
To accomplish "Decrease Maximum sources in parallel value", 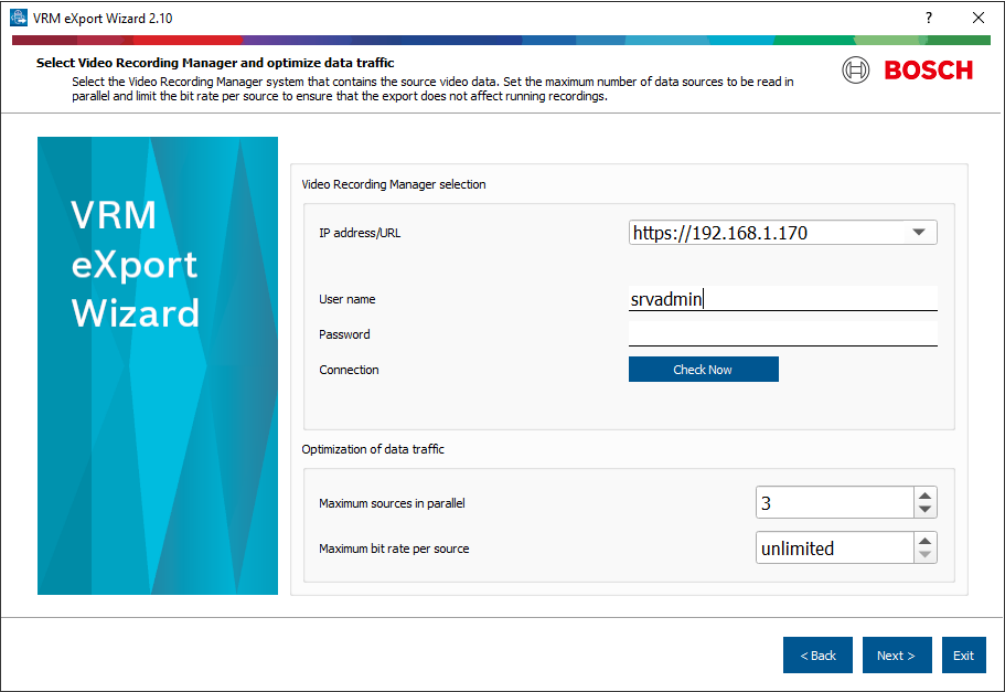I will [x=925, y=509].
